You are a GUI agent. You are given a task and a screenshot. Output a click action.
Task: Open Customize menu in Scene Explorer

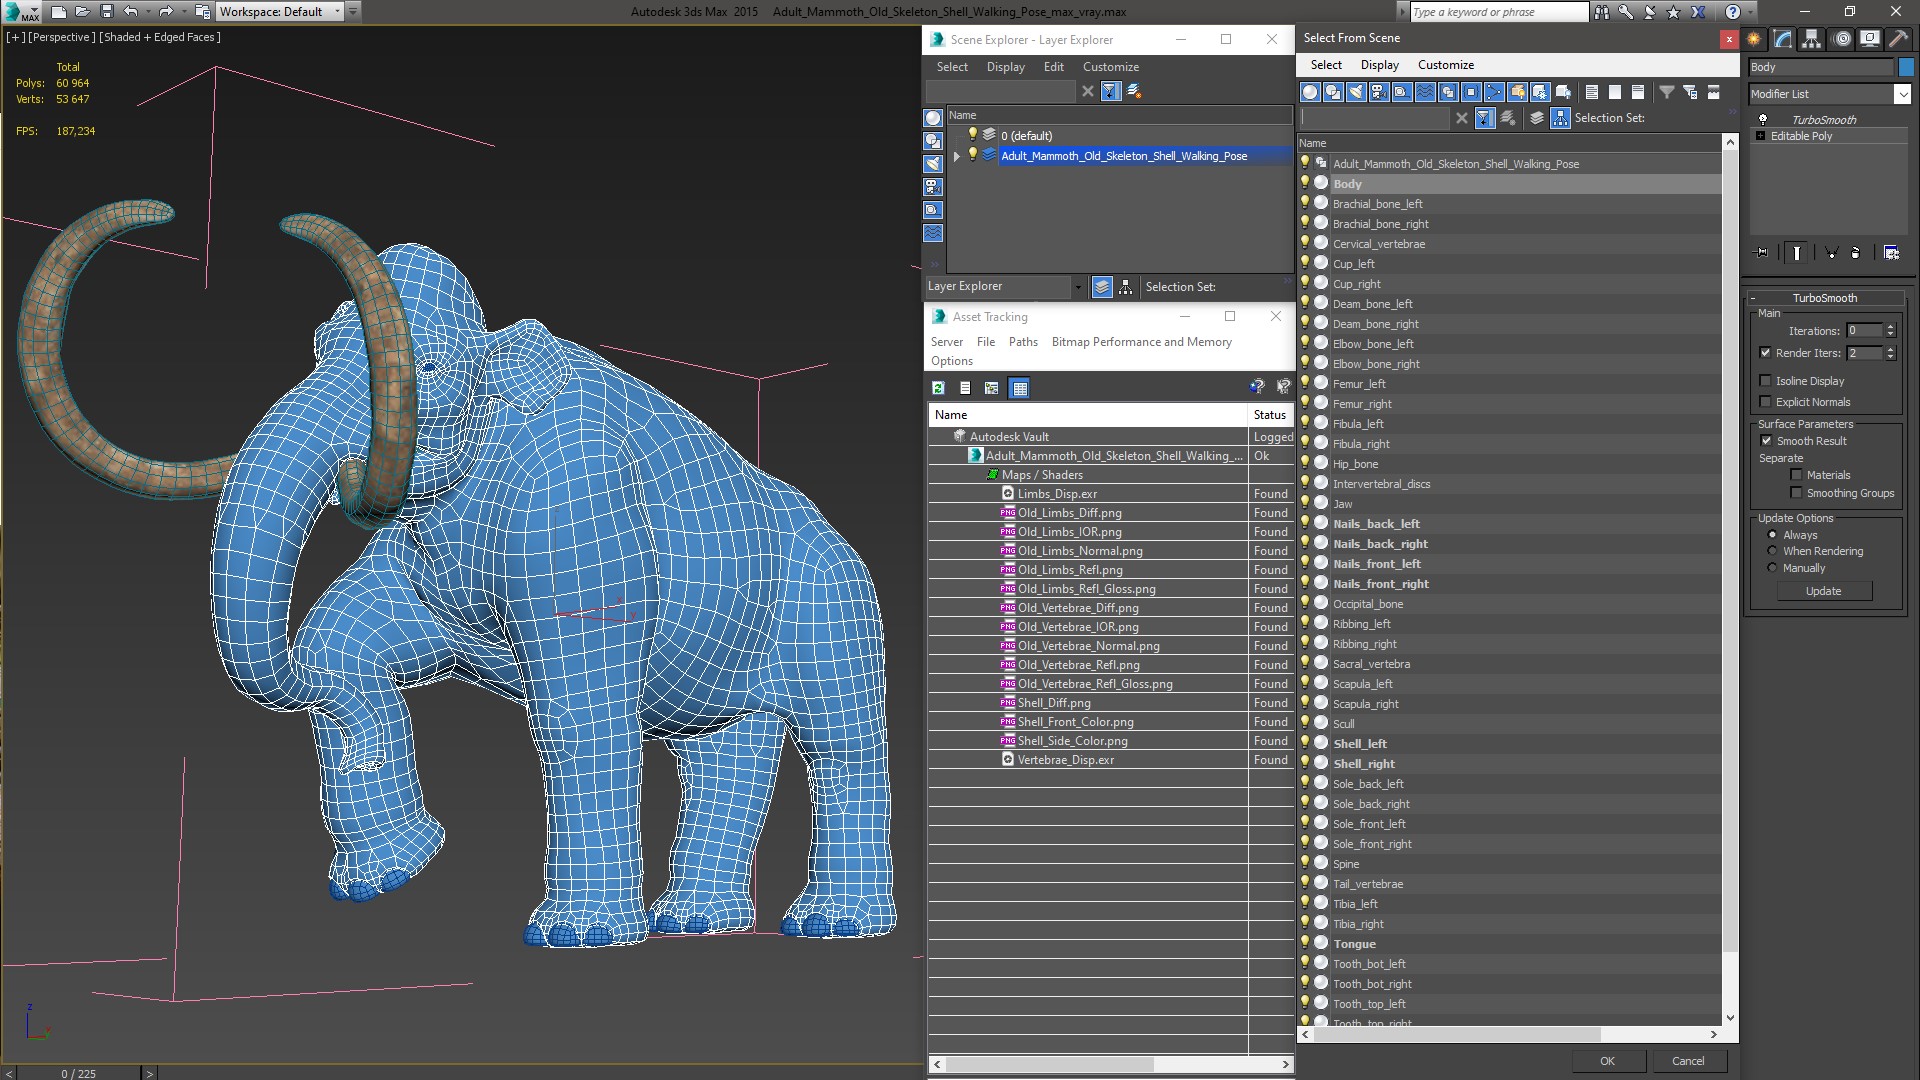pos(1110,67)
